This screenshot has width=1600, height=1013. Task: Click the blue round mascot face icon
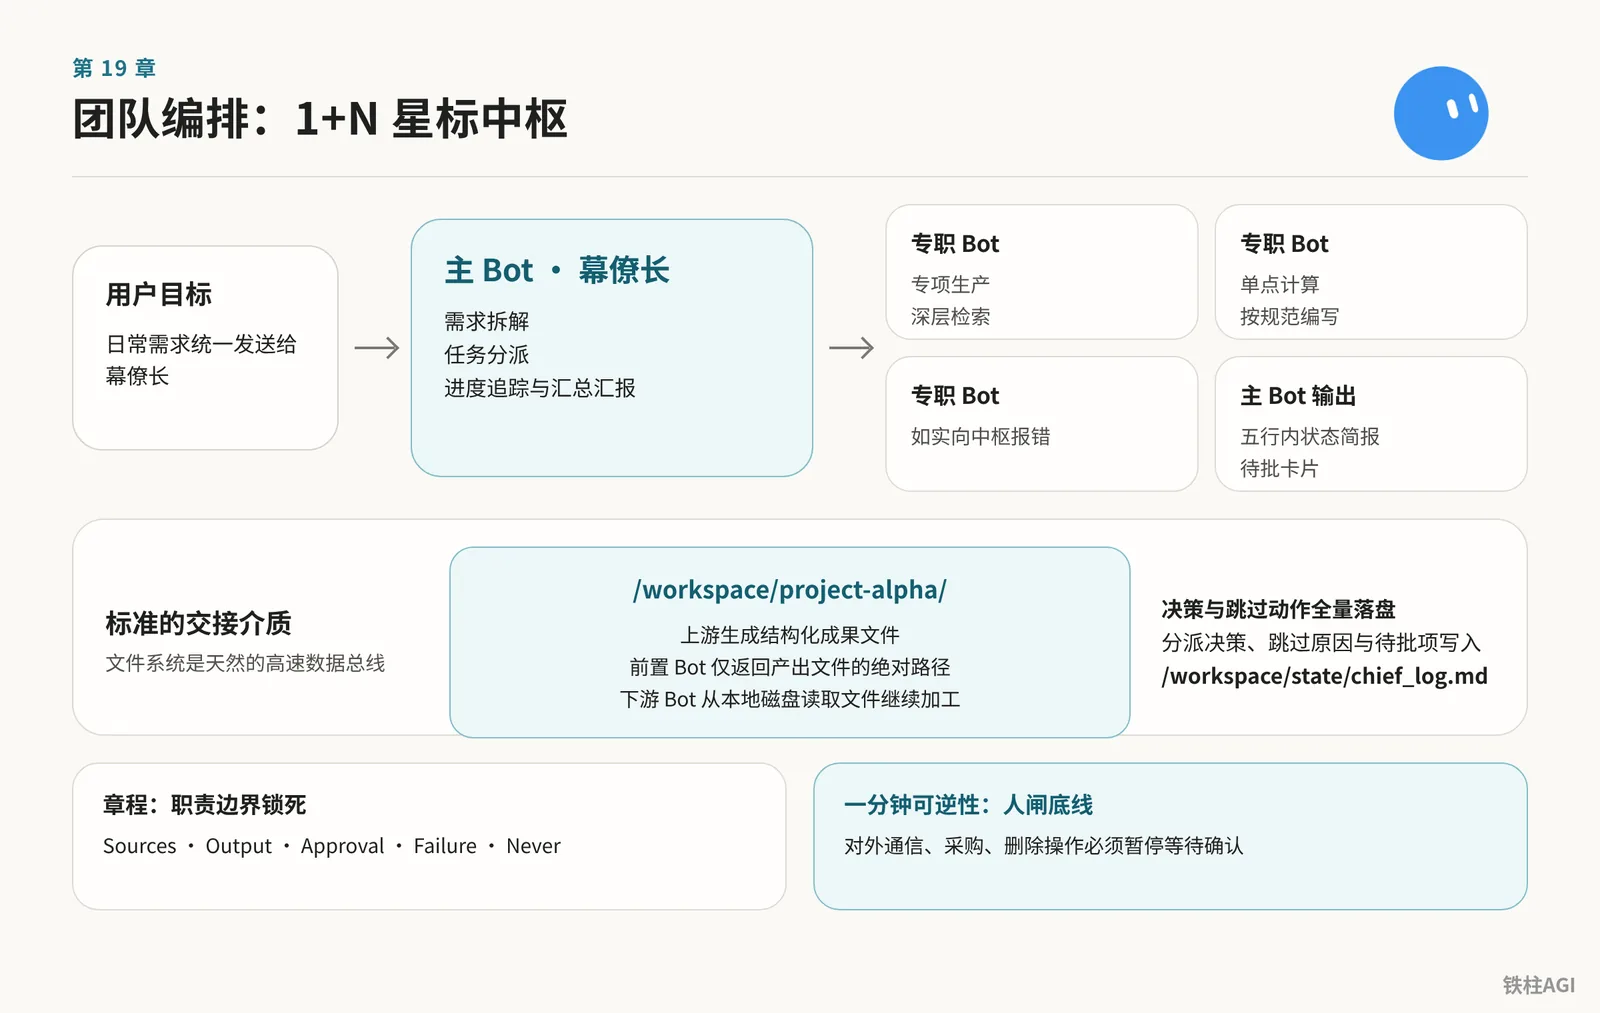[1441, 113]
